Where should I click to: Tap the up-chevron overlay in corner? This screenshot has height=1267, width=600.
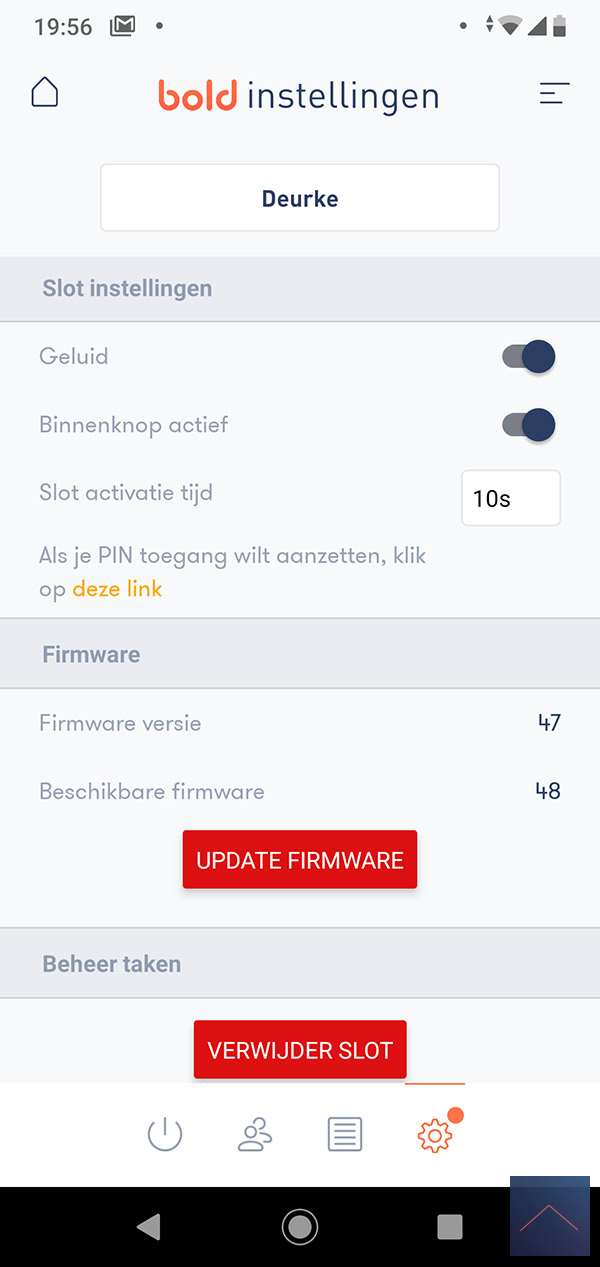click(549, 1216)
